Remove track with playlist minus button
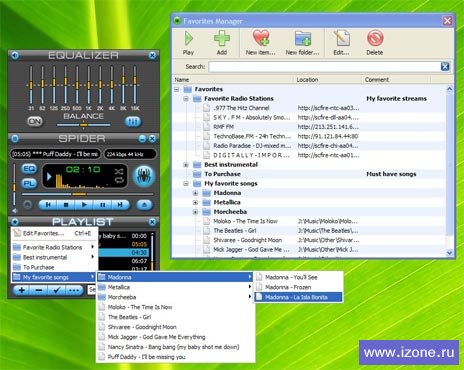The image size is (464, 370). pos(39,290)
